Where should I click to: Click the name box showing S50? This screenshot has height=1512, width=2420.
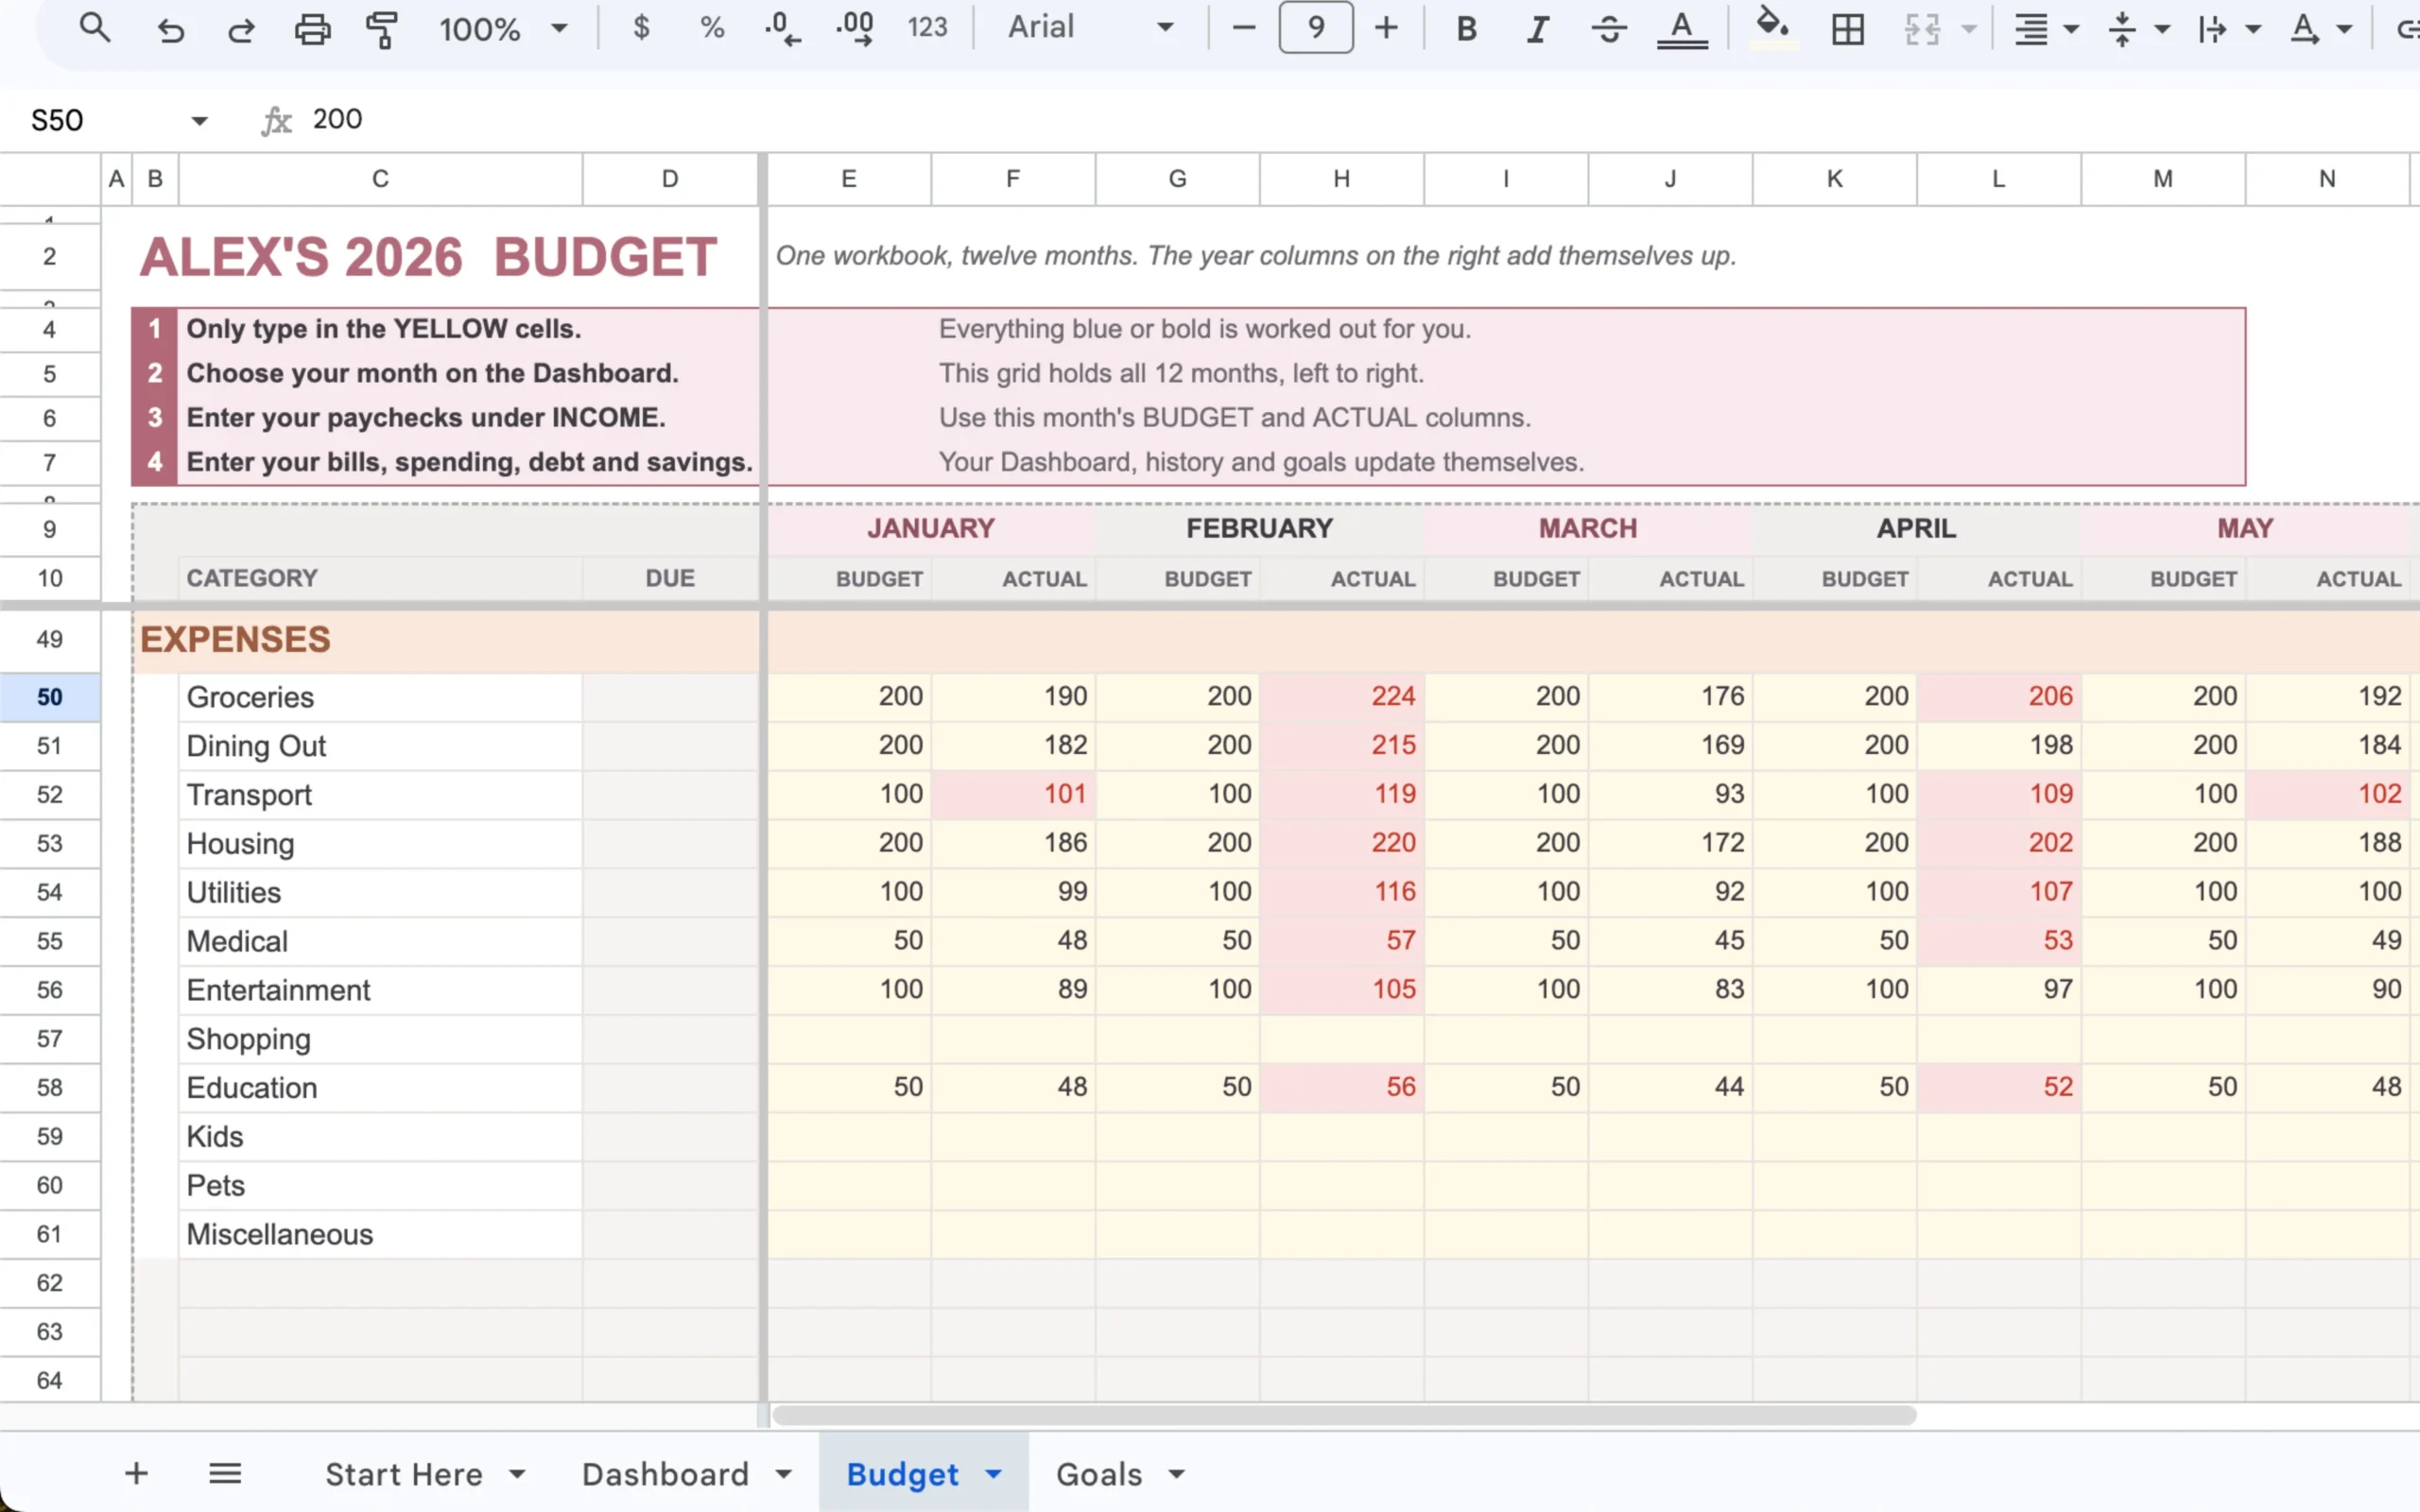pos(57,120)
